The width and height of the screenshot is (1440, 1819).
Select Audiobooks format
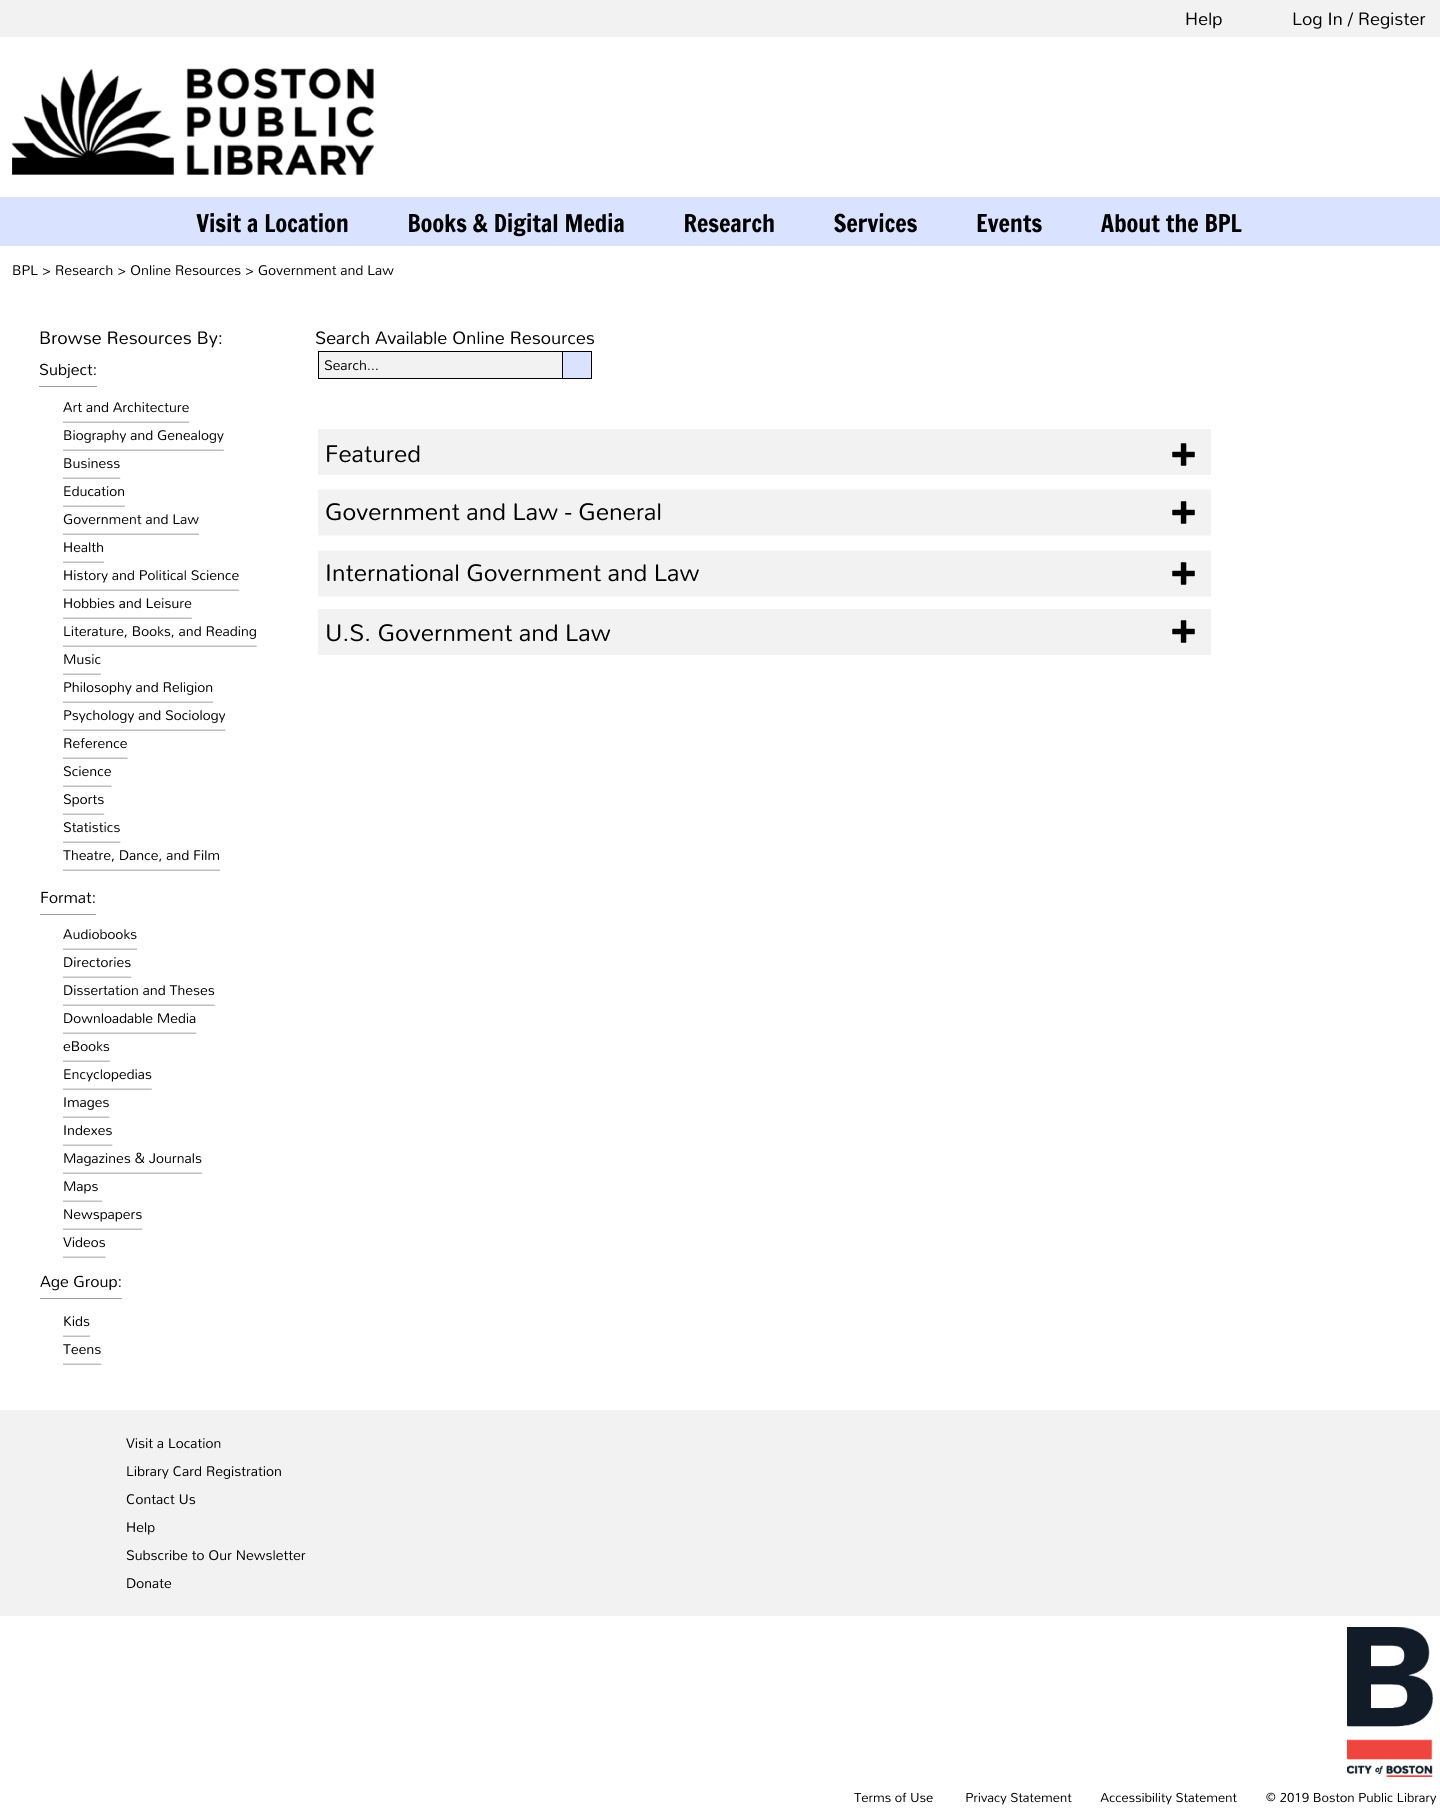pos(100,934)
